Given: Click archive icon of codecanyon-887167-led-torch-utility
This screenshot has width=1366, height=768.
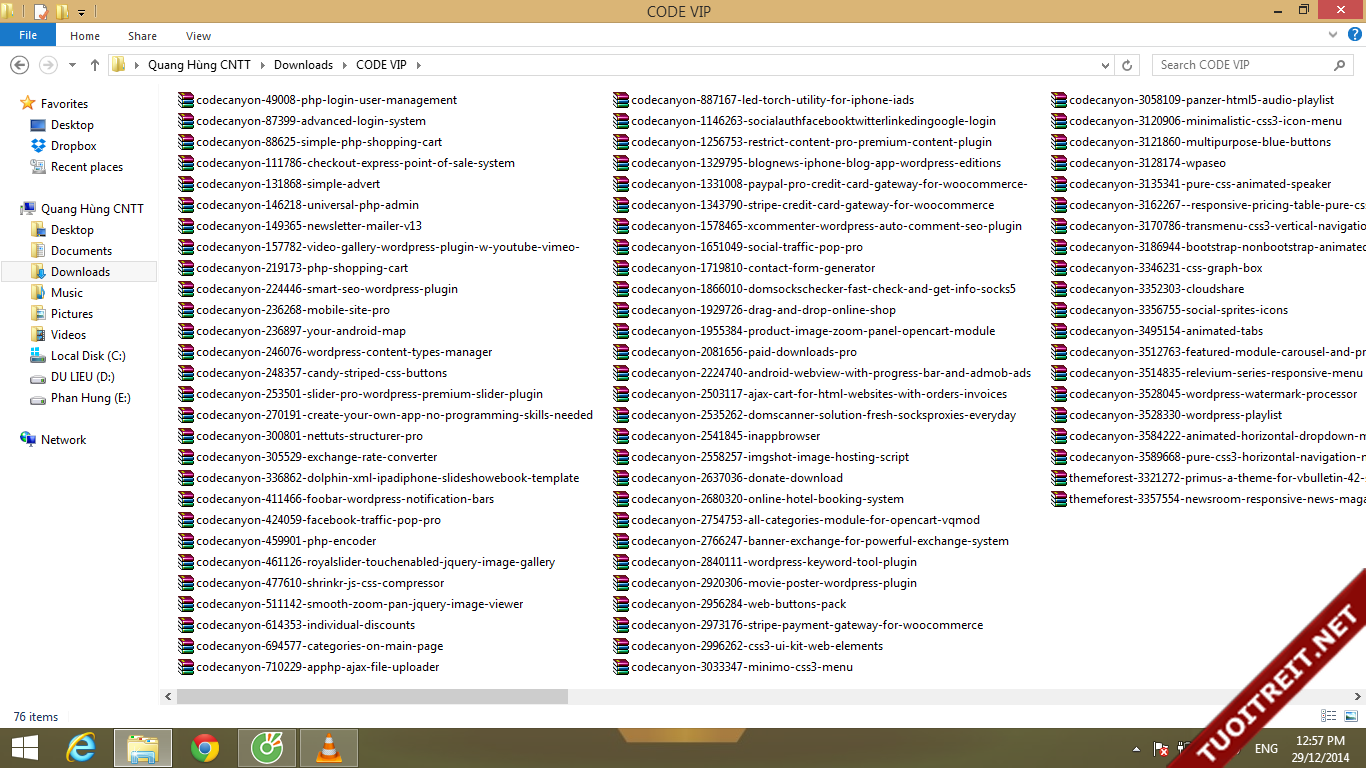Looking at the screenshot, I should [621, 99].
